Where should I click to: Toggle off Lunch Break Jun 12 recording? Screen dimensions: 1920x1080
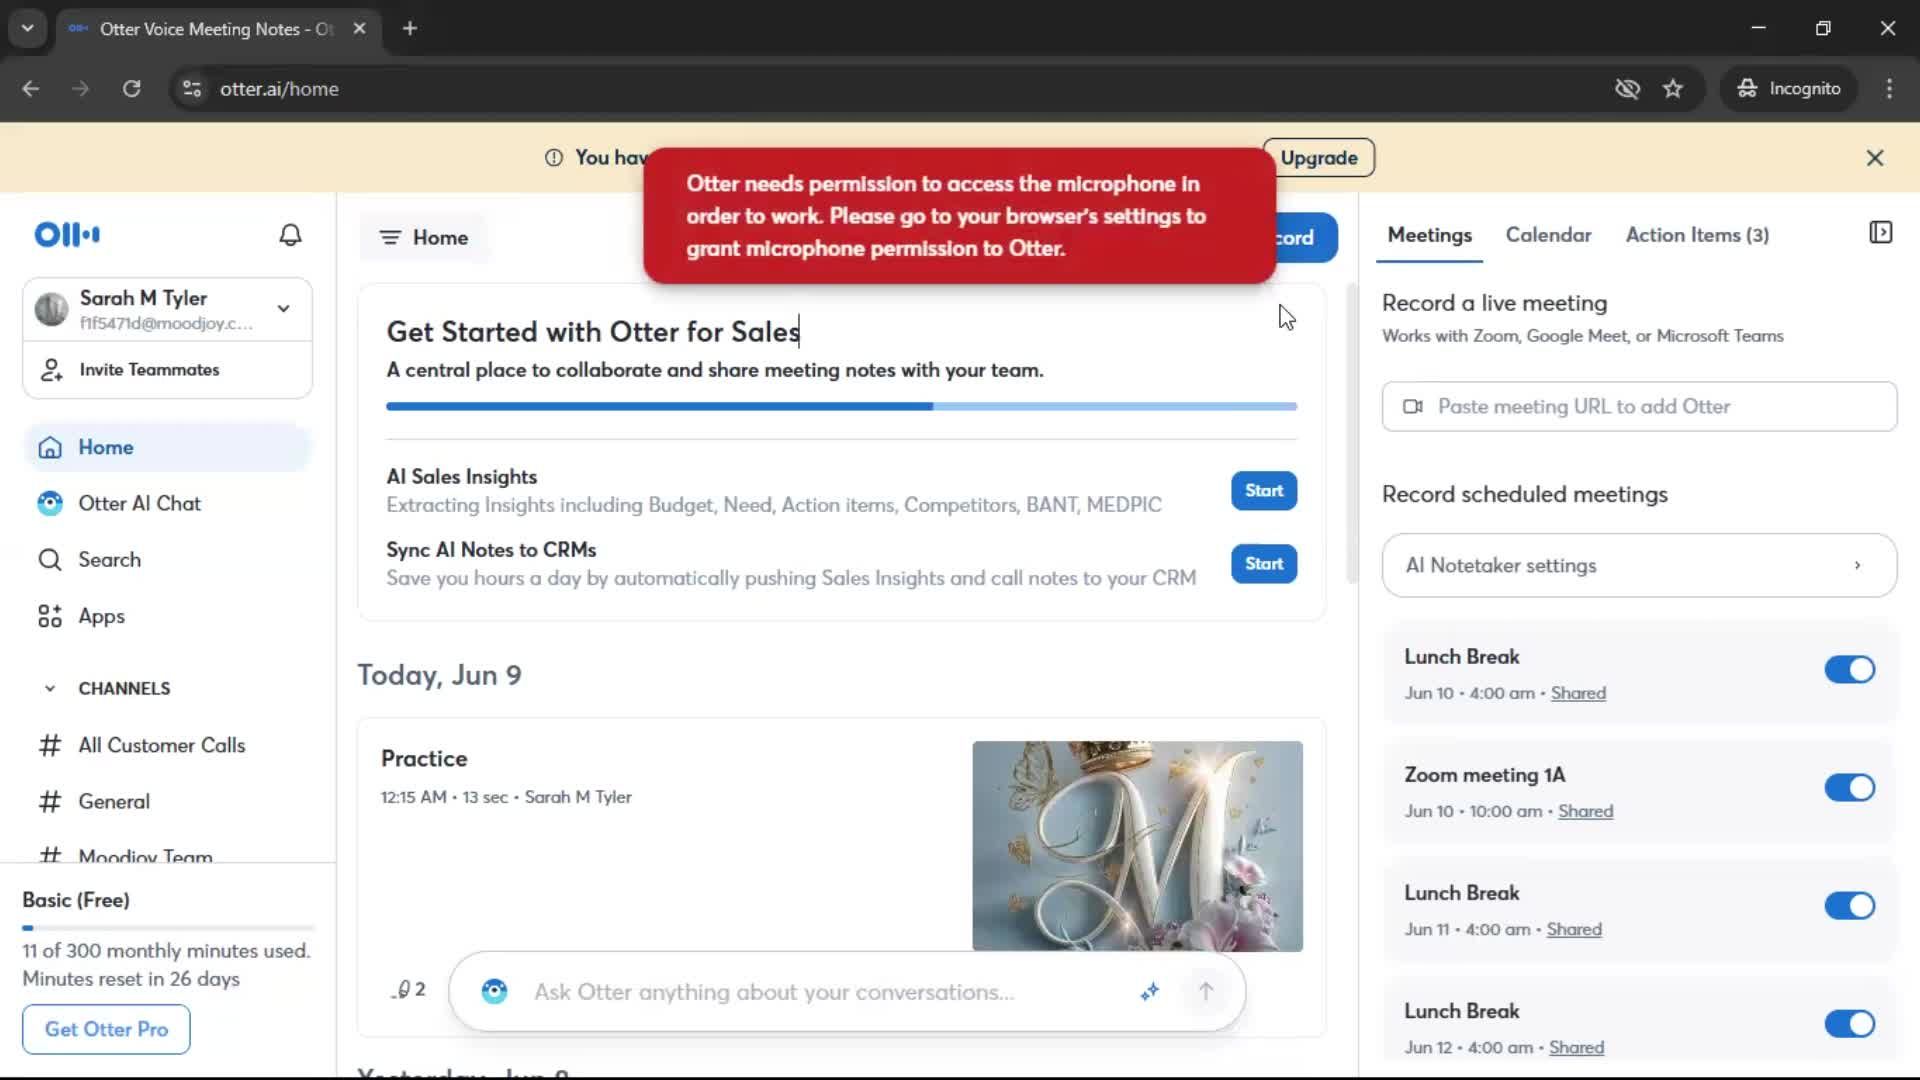coord(1849,1024)
